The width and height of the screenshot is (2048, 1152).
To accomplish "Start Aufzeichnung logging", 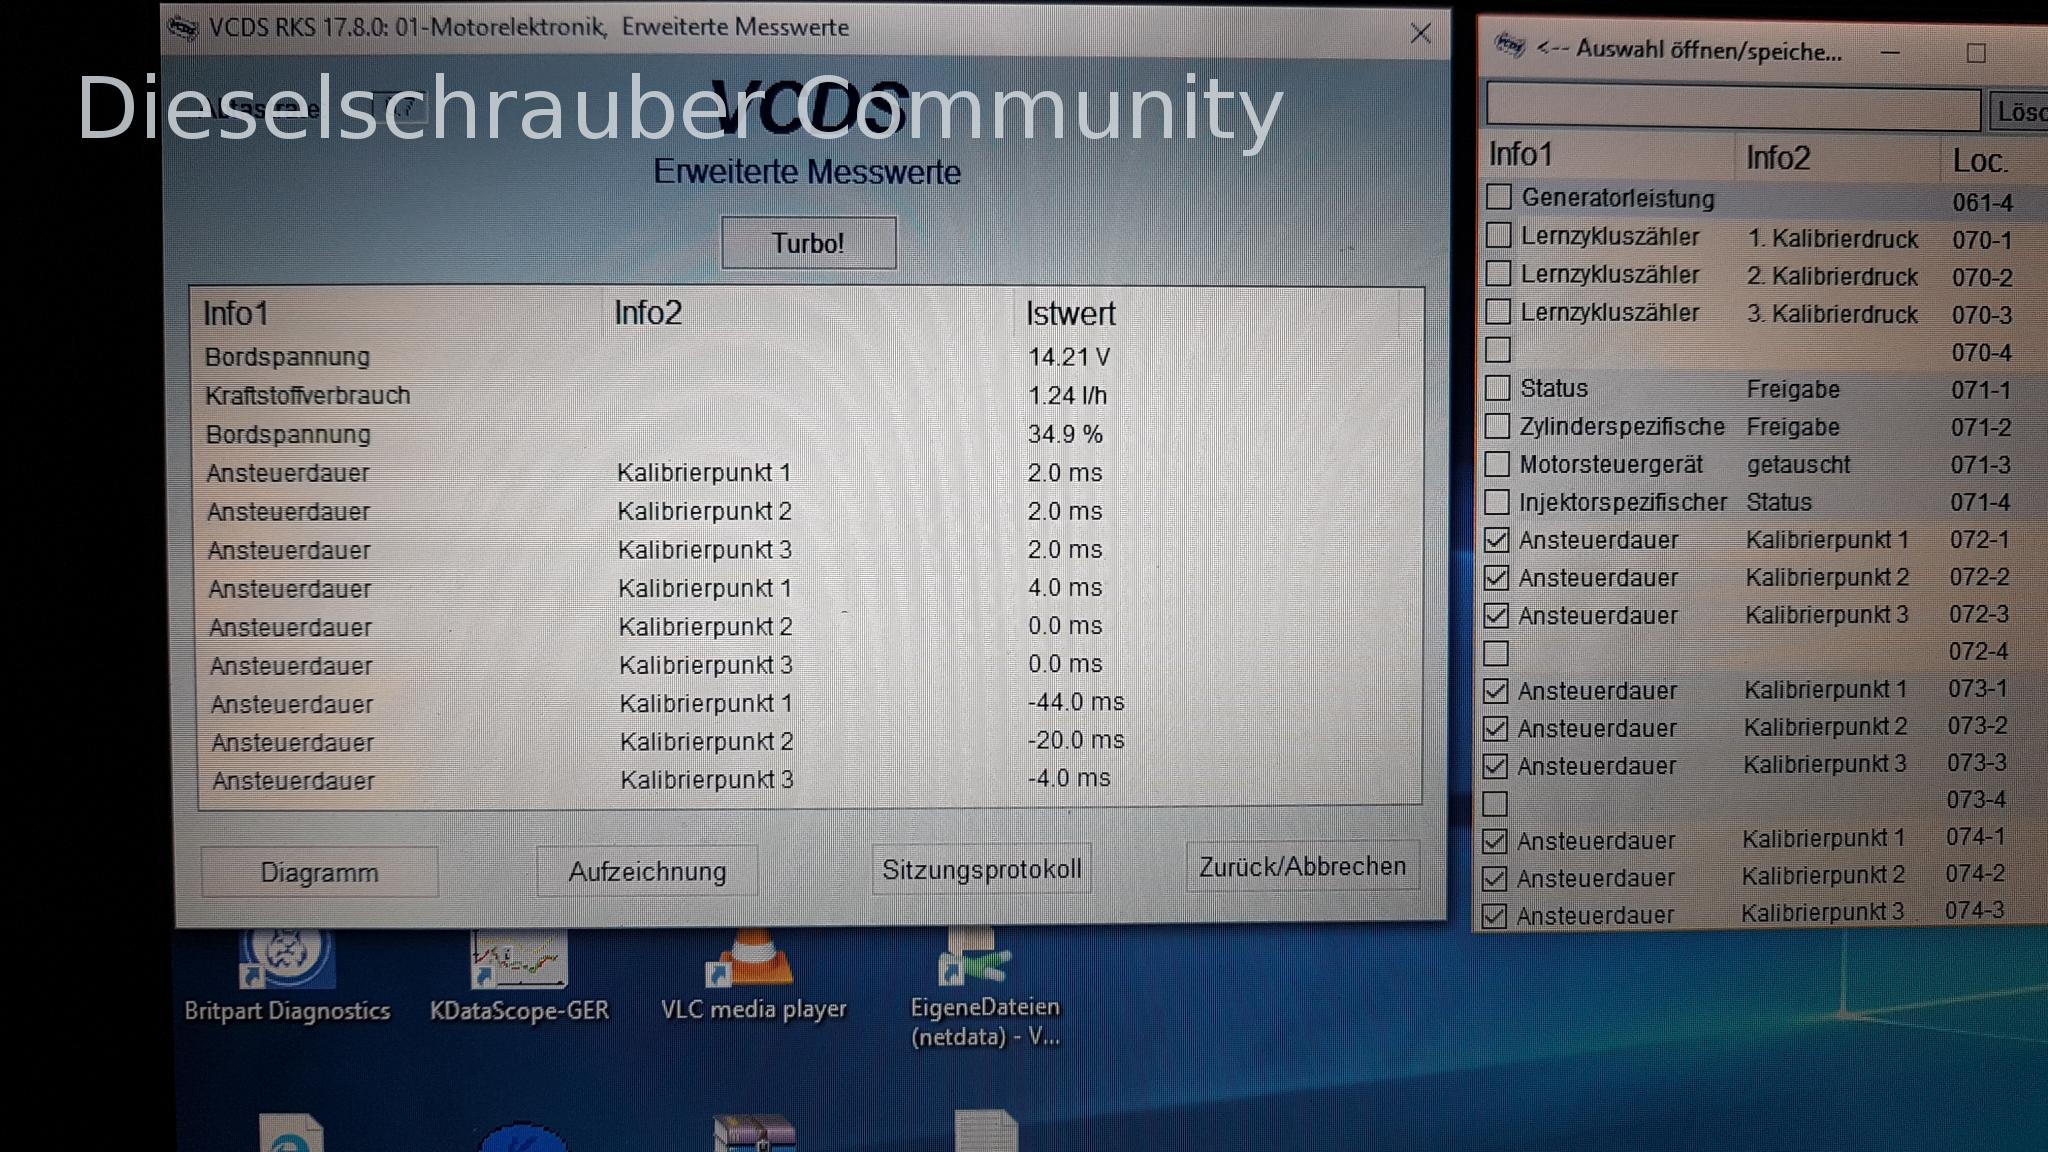I will coord(647,871).
